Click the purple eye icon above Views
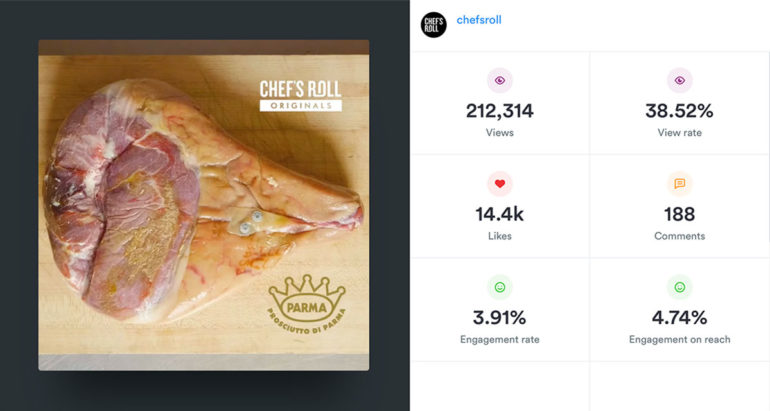The height and width of the screenshot is (411, 770). click(x=499, y=81)
